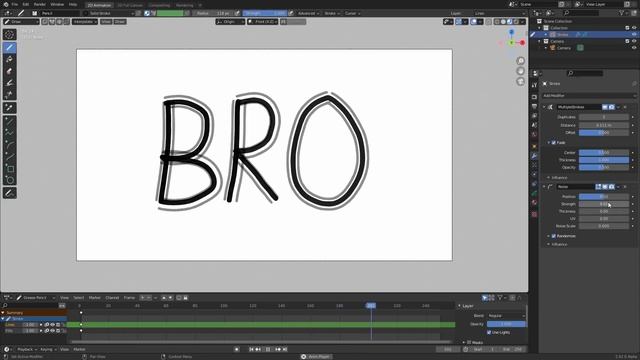Hide the Camera collection in outliner
This screenshot has width=640, height=360.
coord(634,41)
